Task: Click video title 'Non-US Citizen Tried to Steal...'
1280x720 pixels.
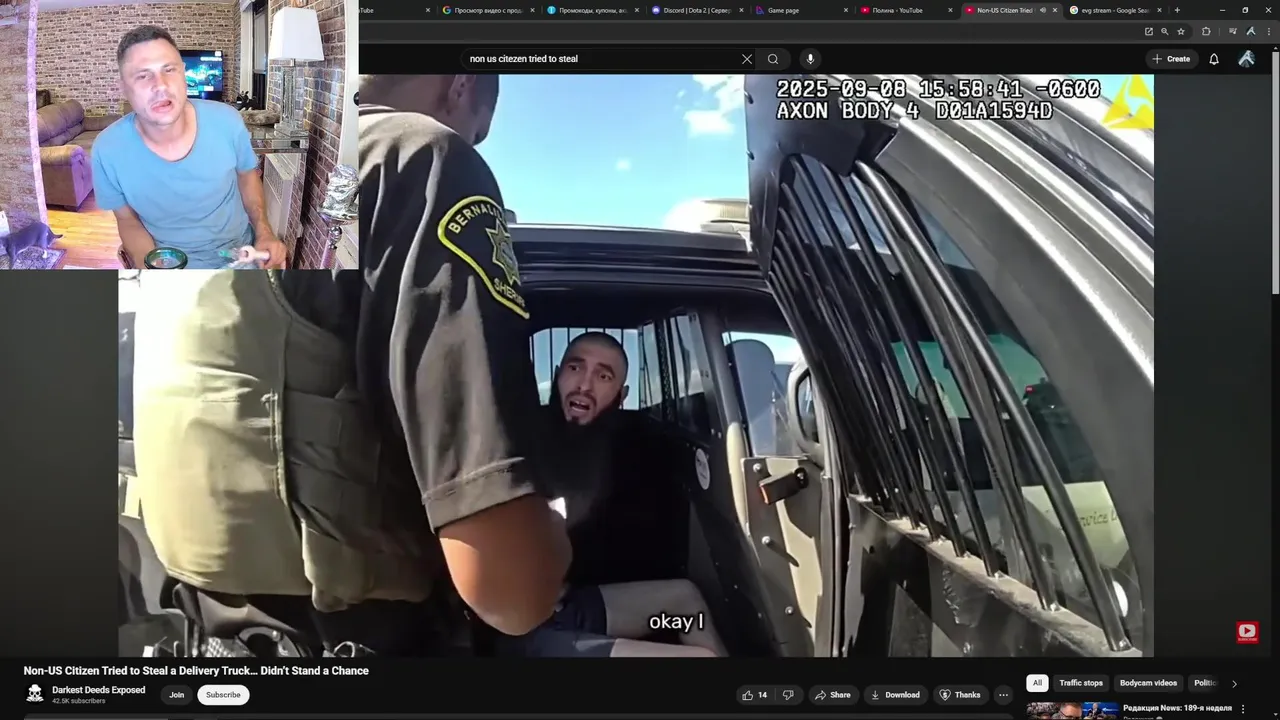Action: (x=196, y=671)
